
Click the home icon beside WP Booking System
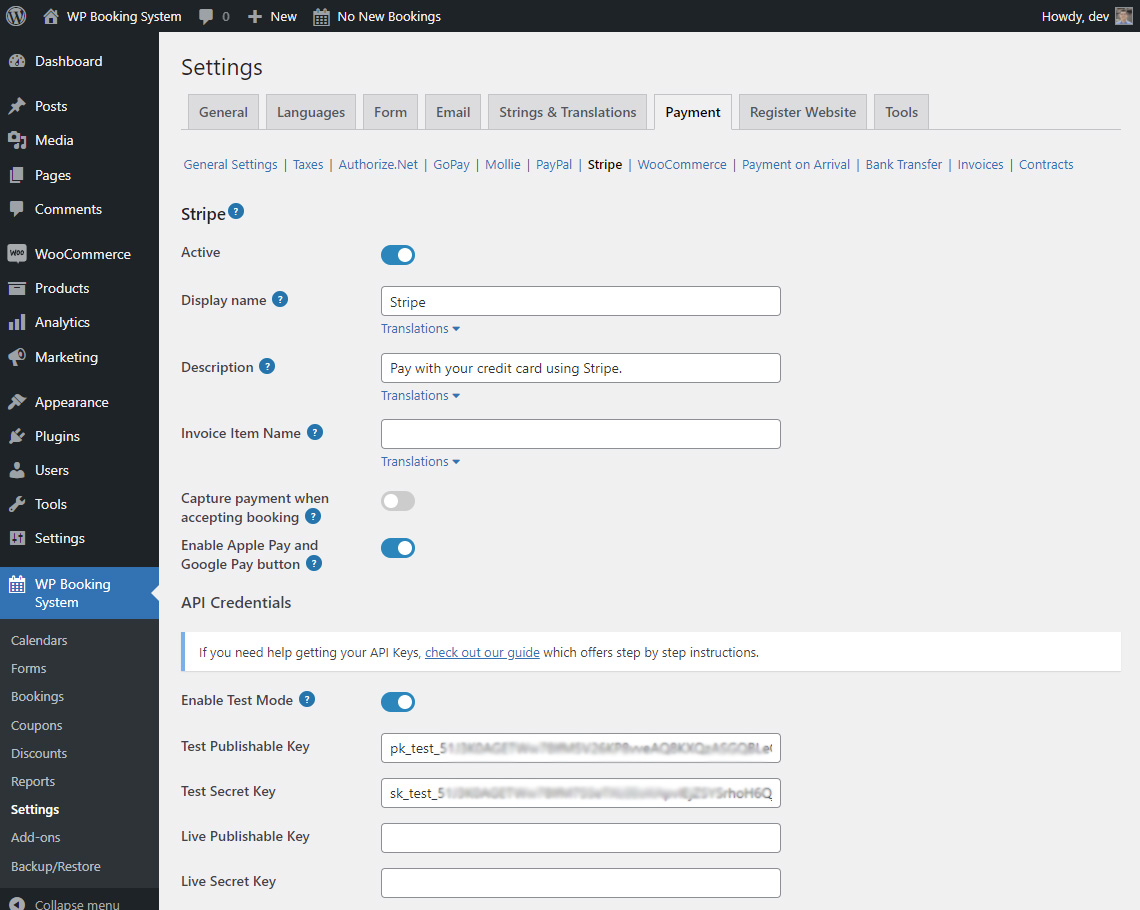click(51, 16)
